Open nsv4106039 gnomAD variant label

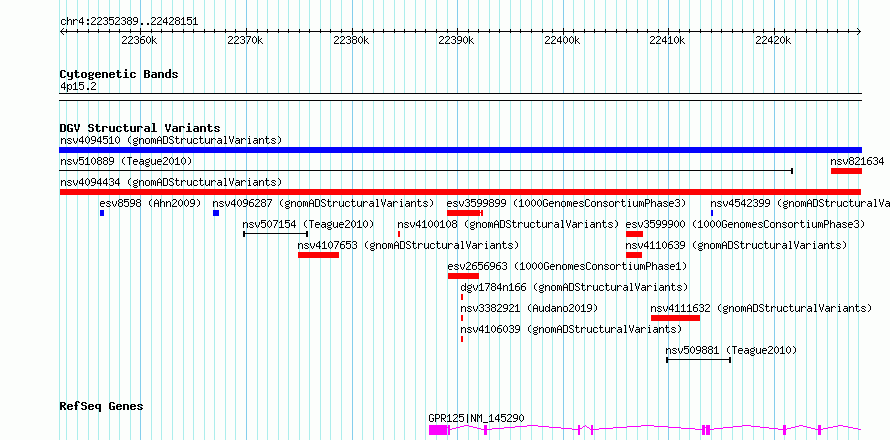tap(571, 329)
